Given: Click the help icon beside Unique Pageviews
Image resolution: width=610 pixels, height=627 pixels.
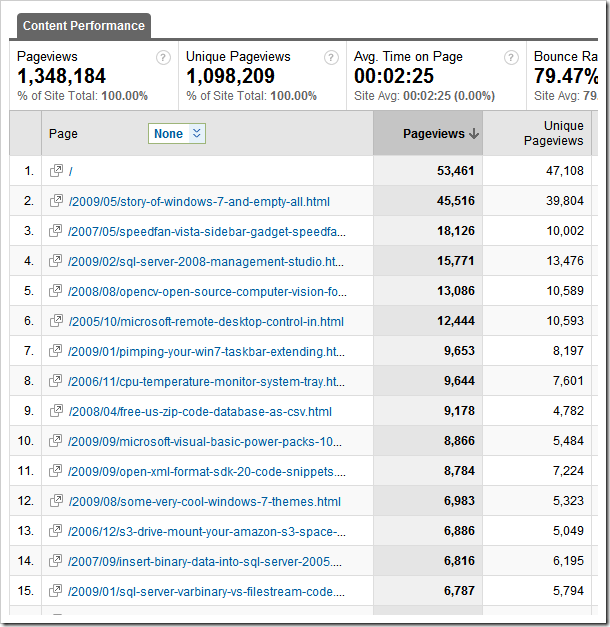Looking at the screenshot, I should (x=332, y=58).
